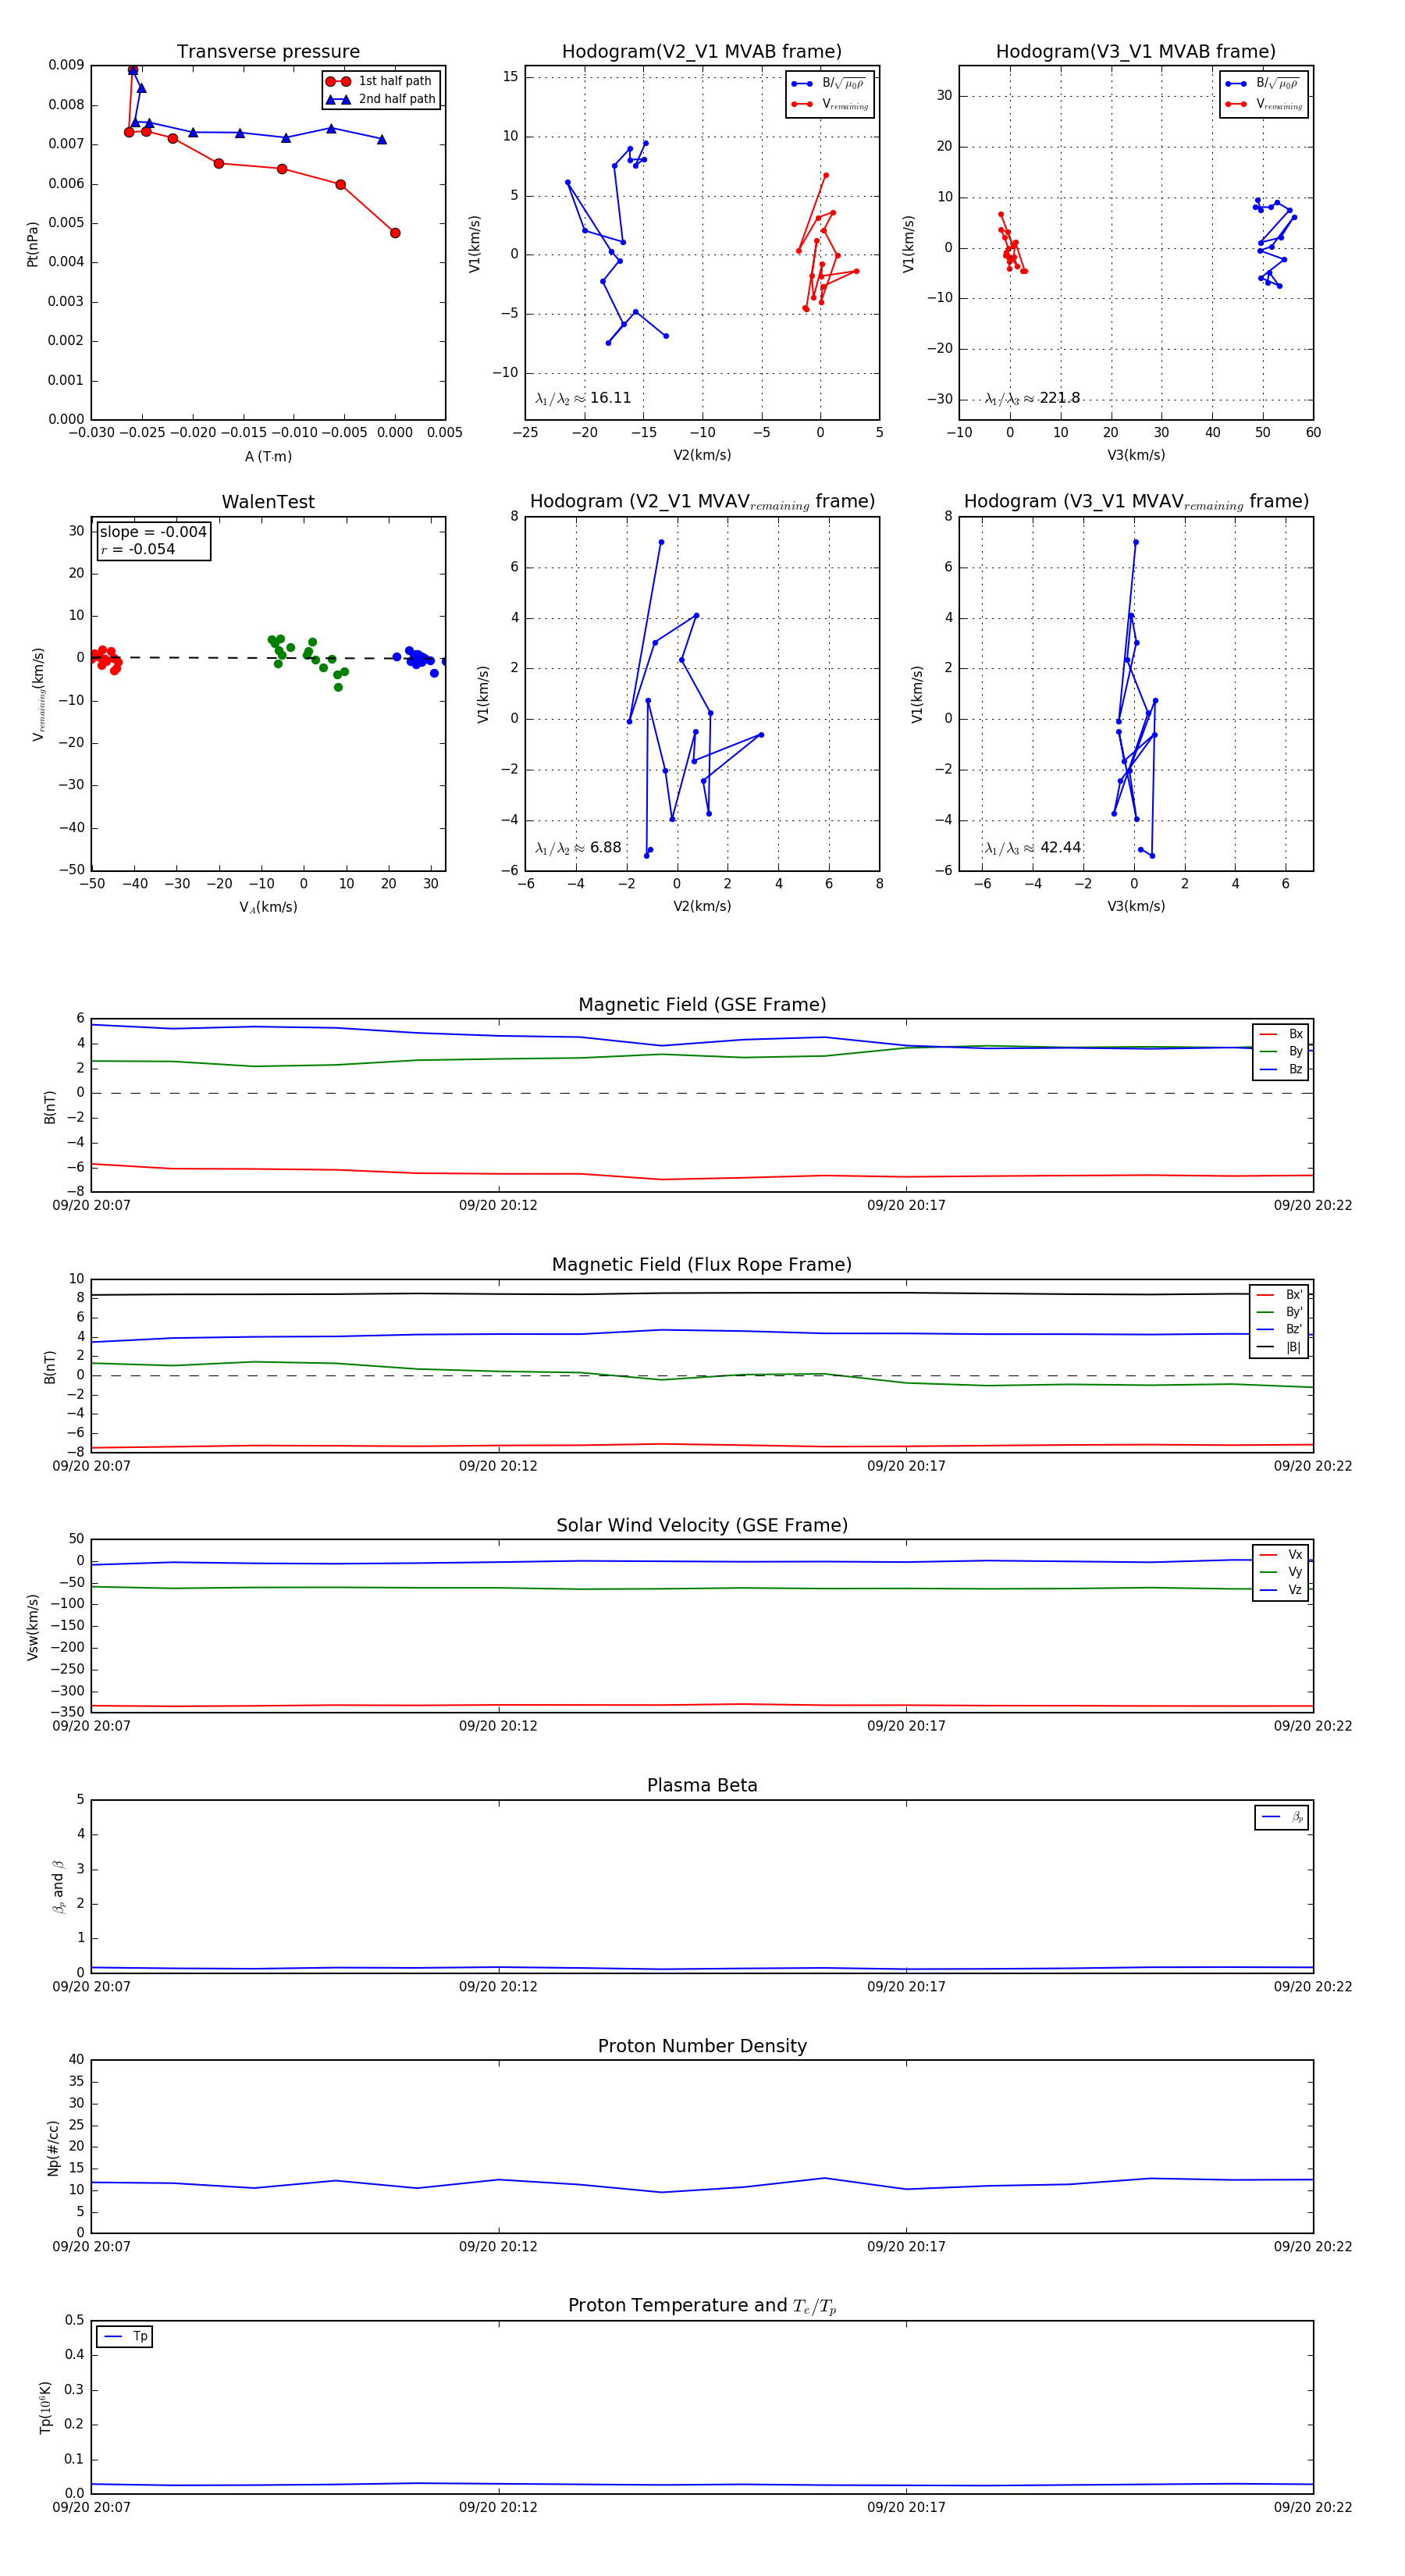
Task: Click the "Proton Number Density" title
Action: 702,2045
